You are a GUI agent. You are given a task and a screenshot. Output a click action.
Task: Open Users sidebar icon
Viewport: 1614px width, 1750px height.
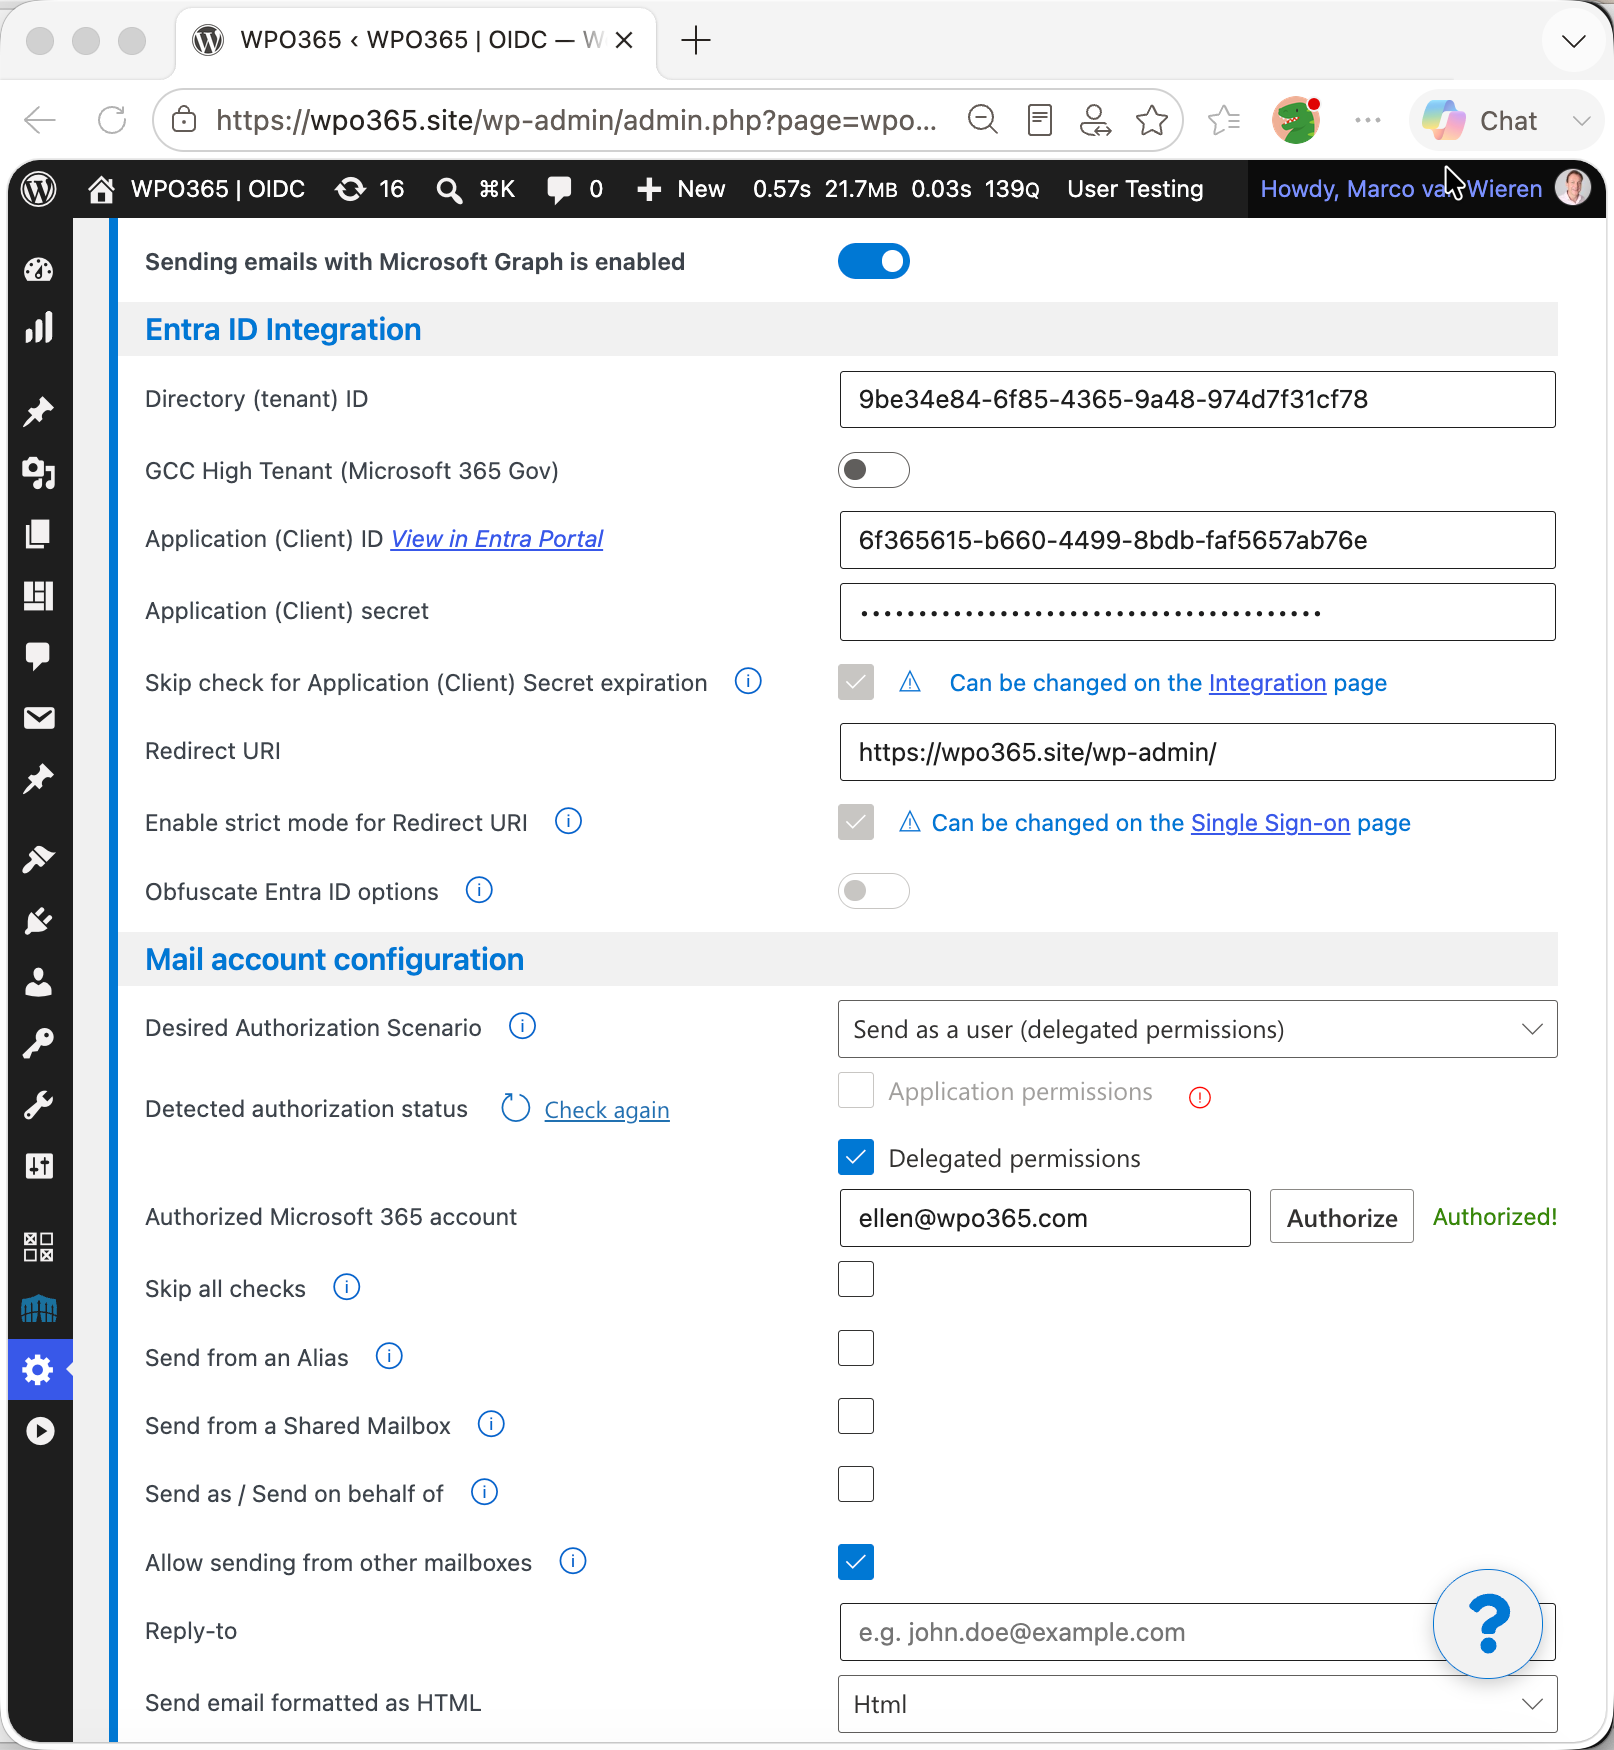39,982
